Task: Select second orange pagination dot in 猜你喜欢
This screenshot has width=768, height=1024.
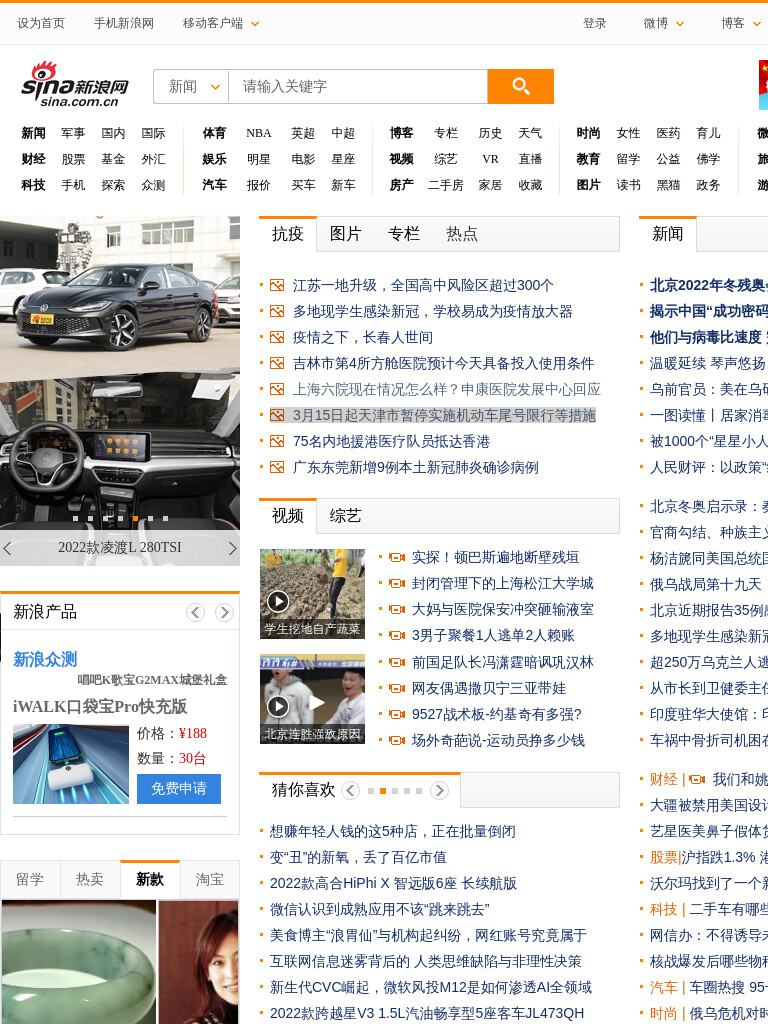Action: 383,791
